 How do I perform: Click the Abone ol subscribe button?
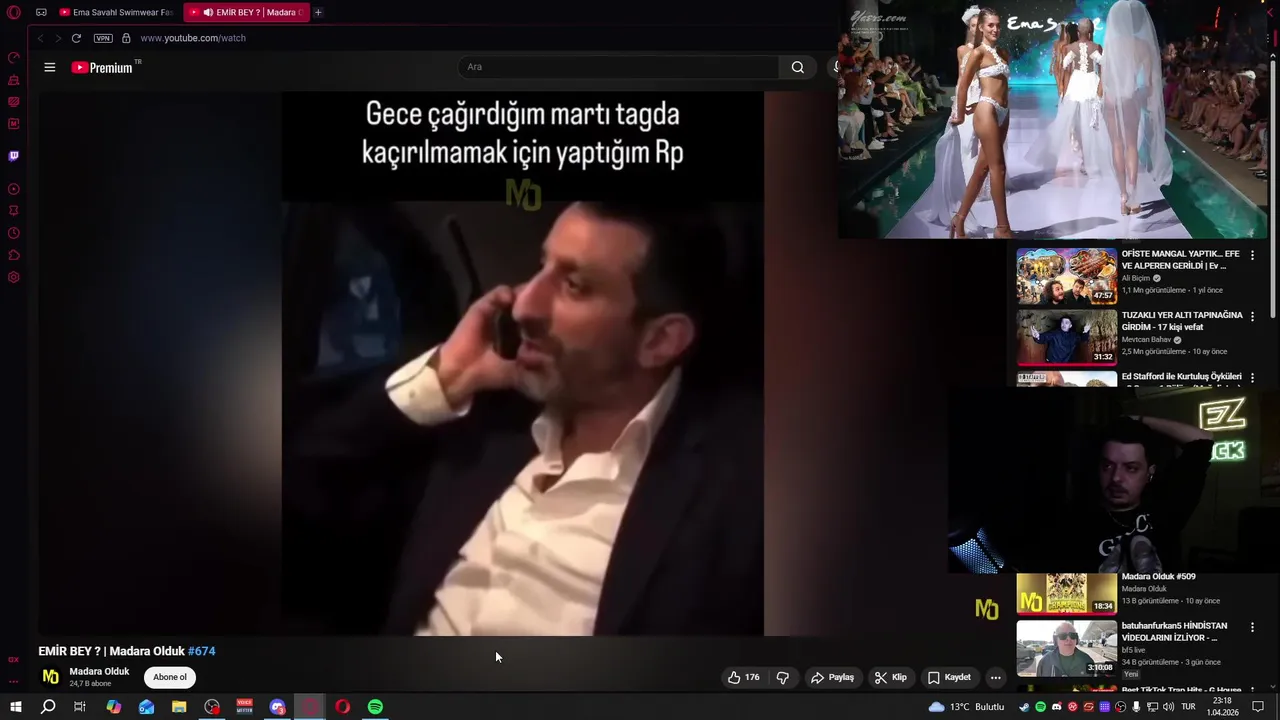click(170, 677)
